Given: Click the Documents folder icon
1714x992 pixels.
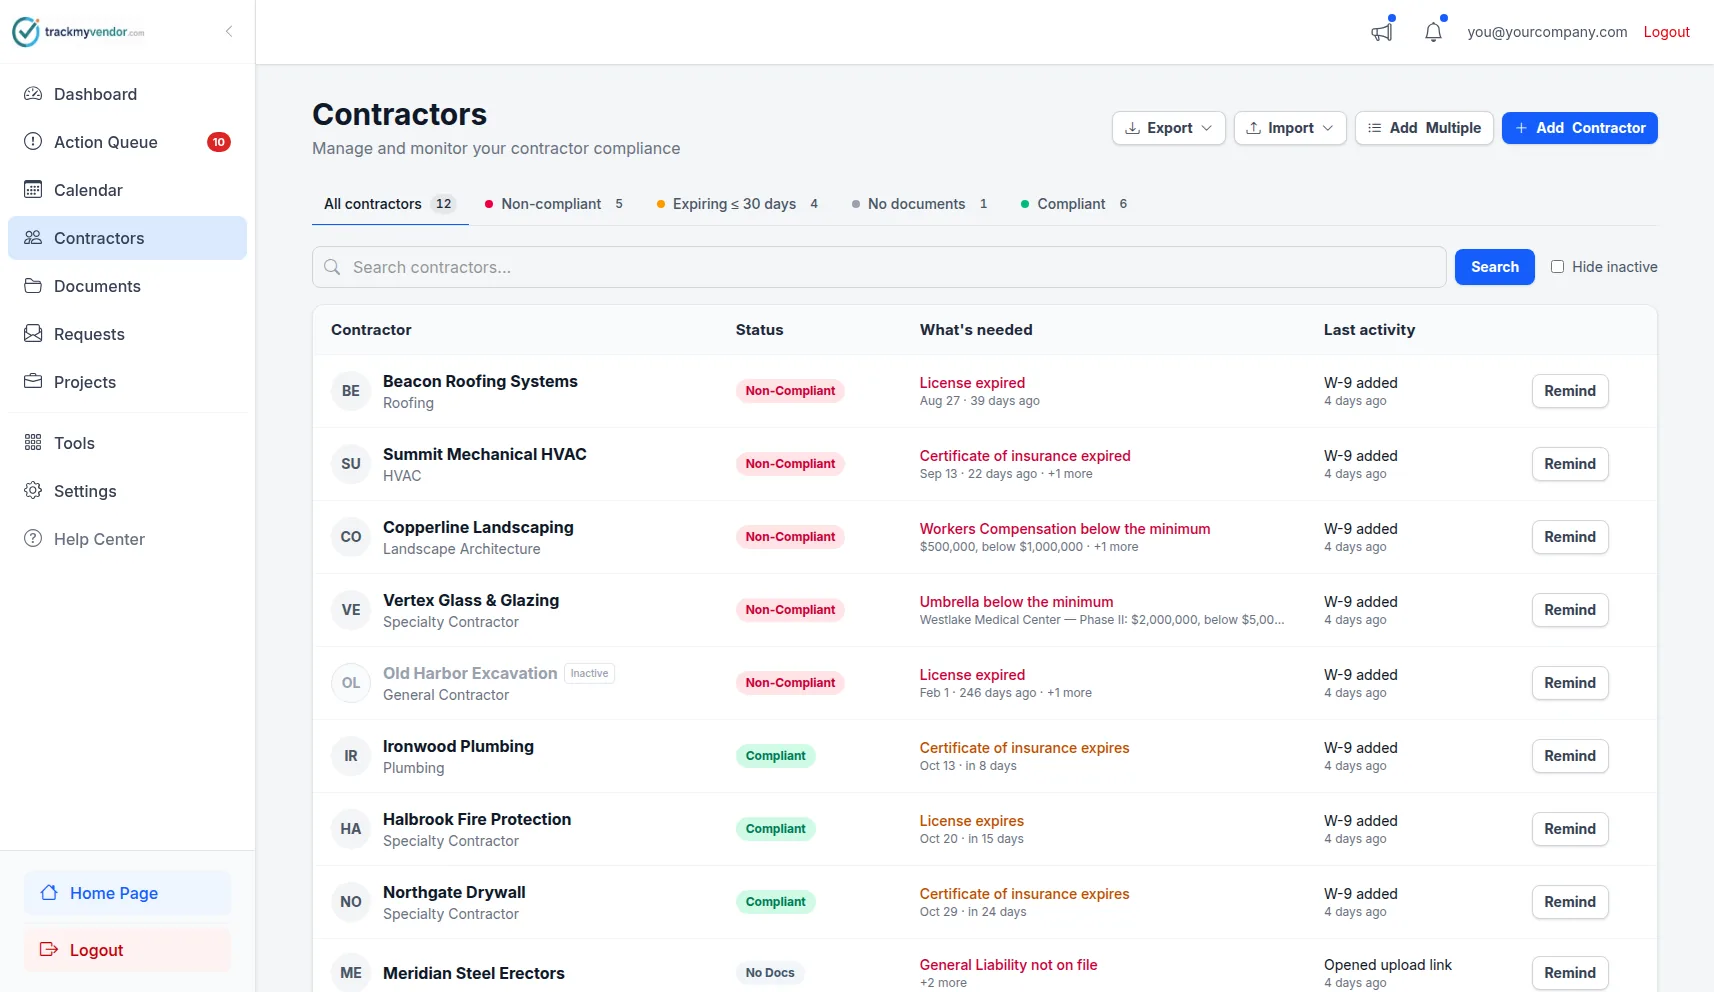Looking at the screenshot, I should [x=33, y=286].
